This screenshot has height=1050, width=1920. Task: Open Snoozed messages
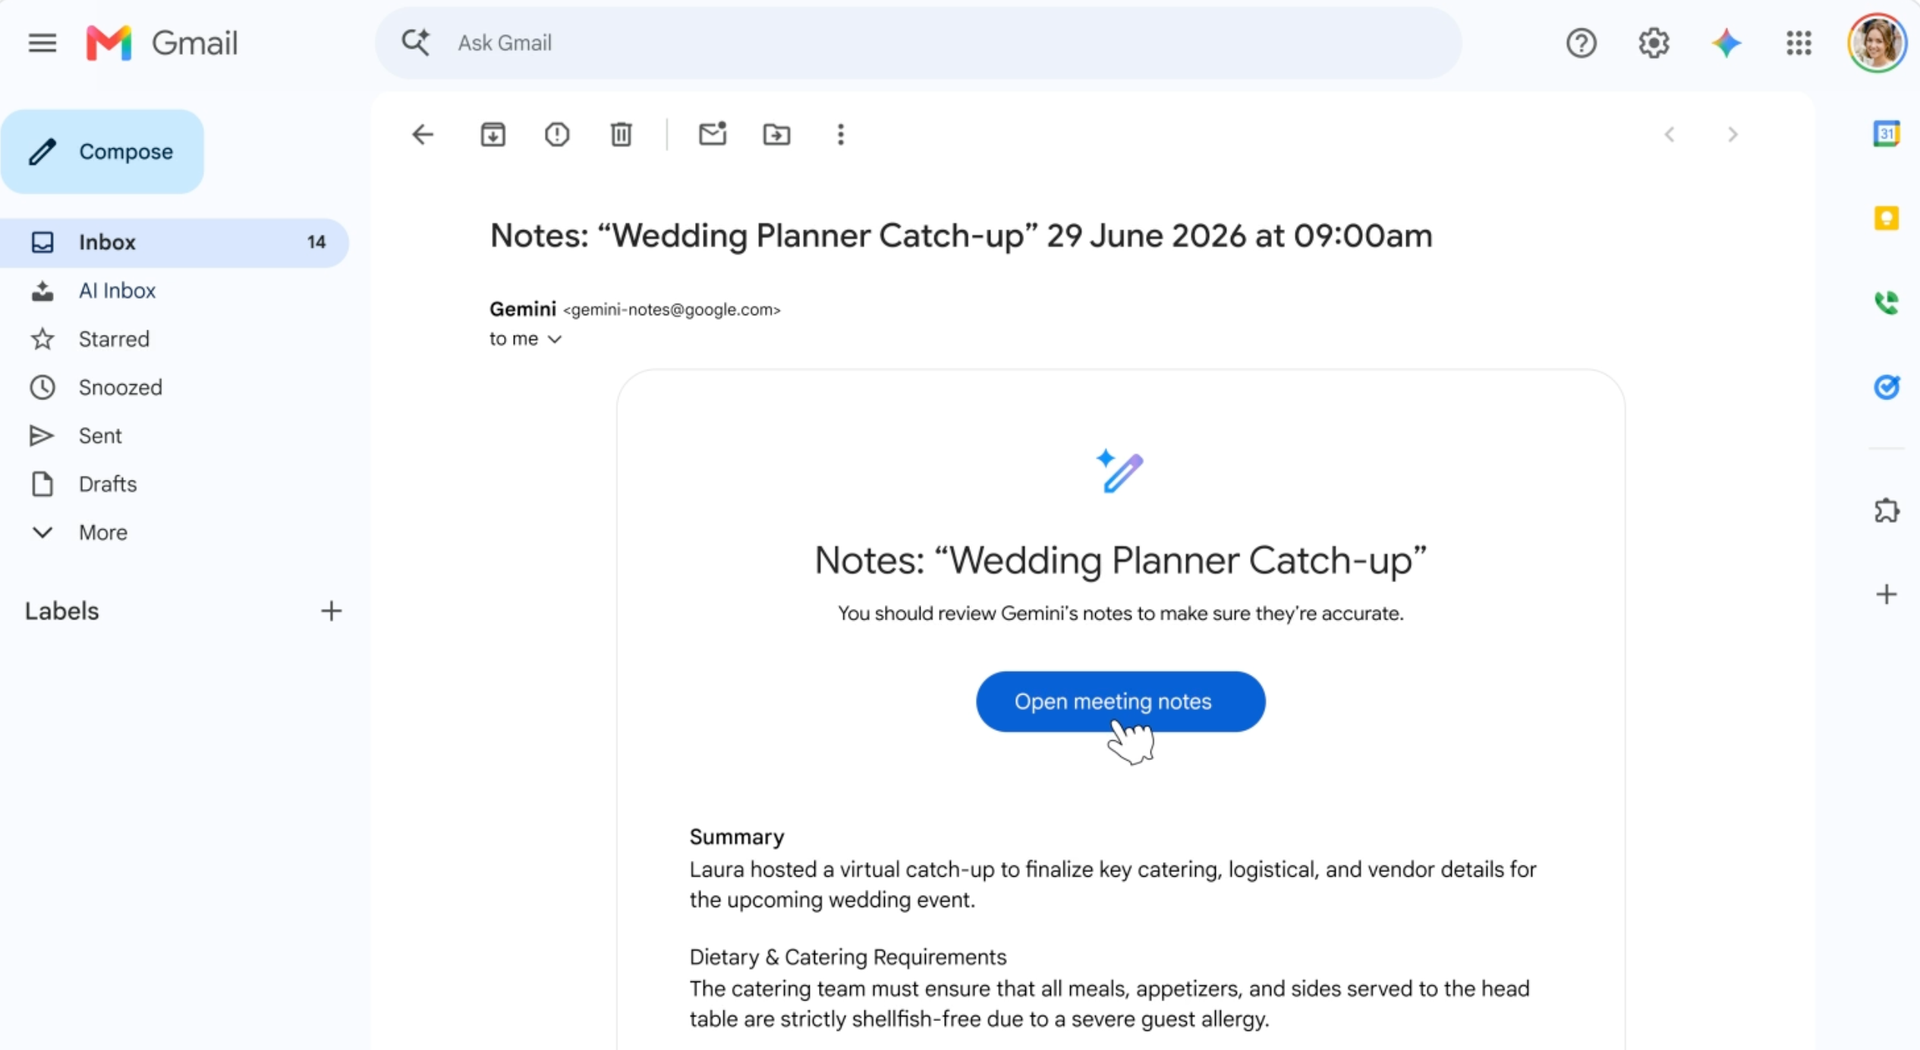[x=120, y=387]
